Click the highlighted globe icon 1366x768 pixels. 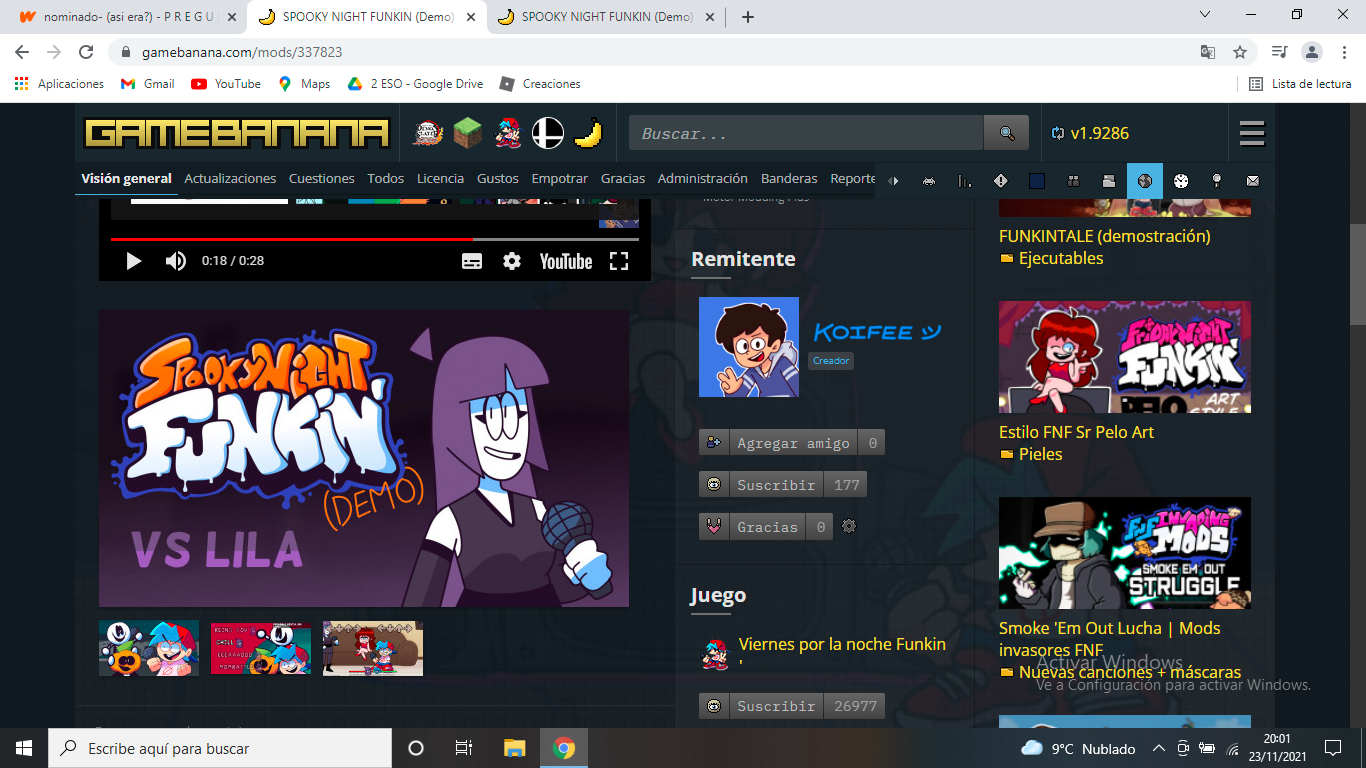1145,181
